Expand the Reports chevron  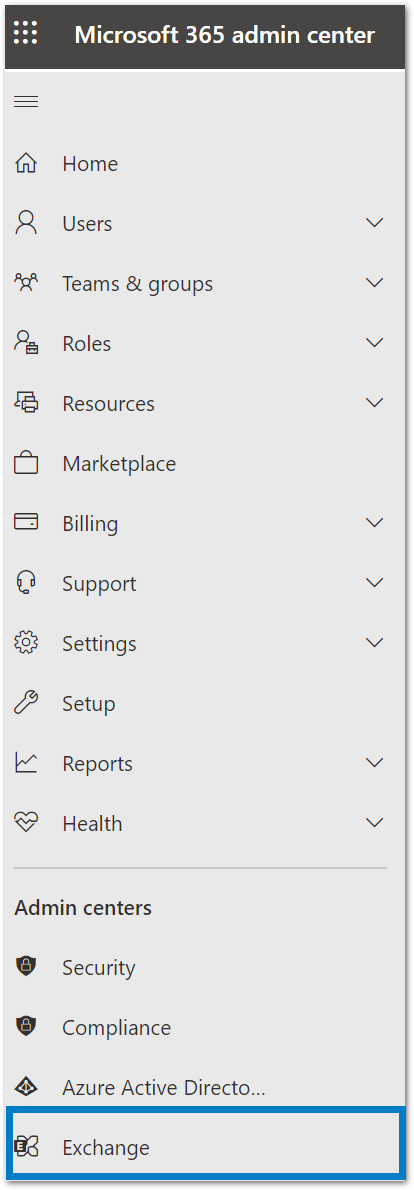point(375,763)
